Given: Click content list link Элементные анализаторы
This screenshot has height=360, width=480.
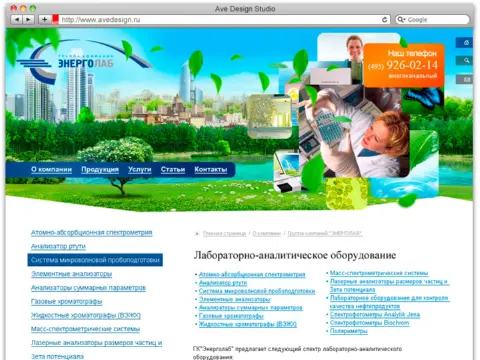Looking at the screenshot, I should coord(234,299).
